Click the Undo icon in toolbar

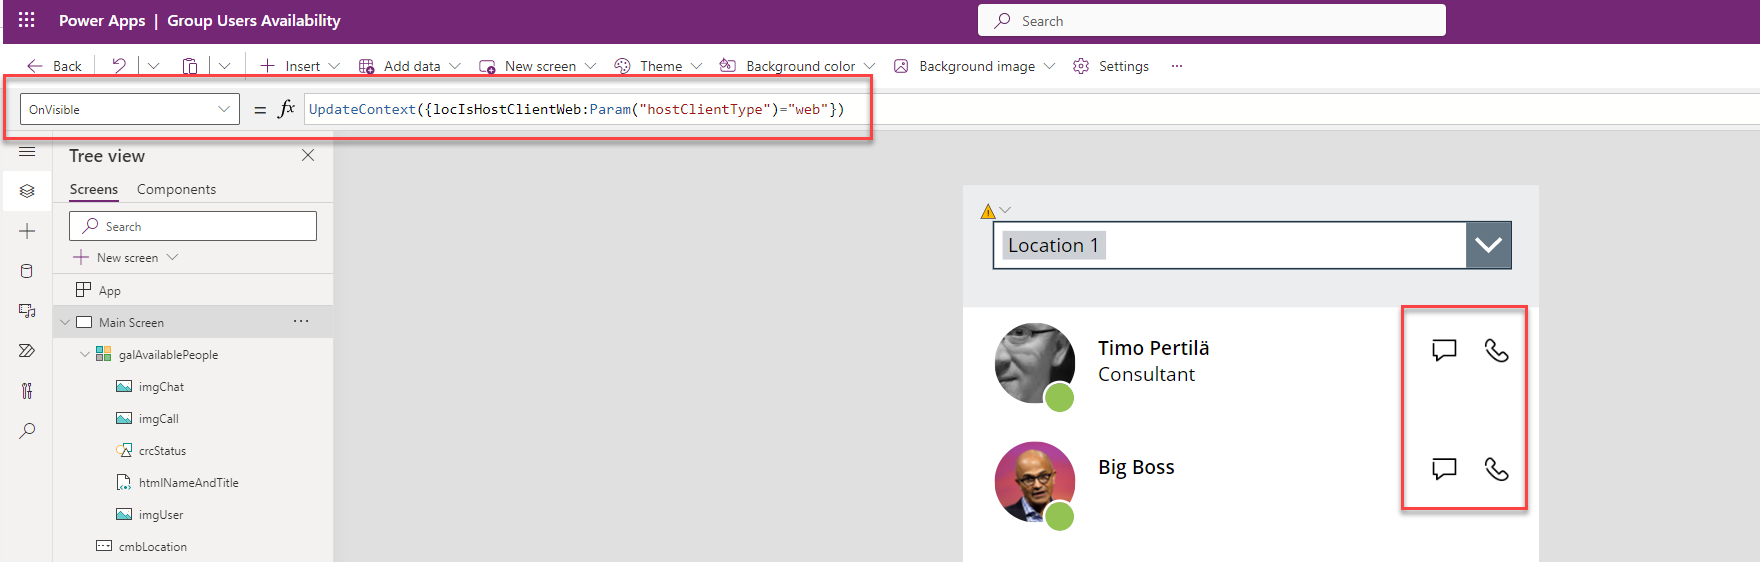tap(119, 66)
